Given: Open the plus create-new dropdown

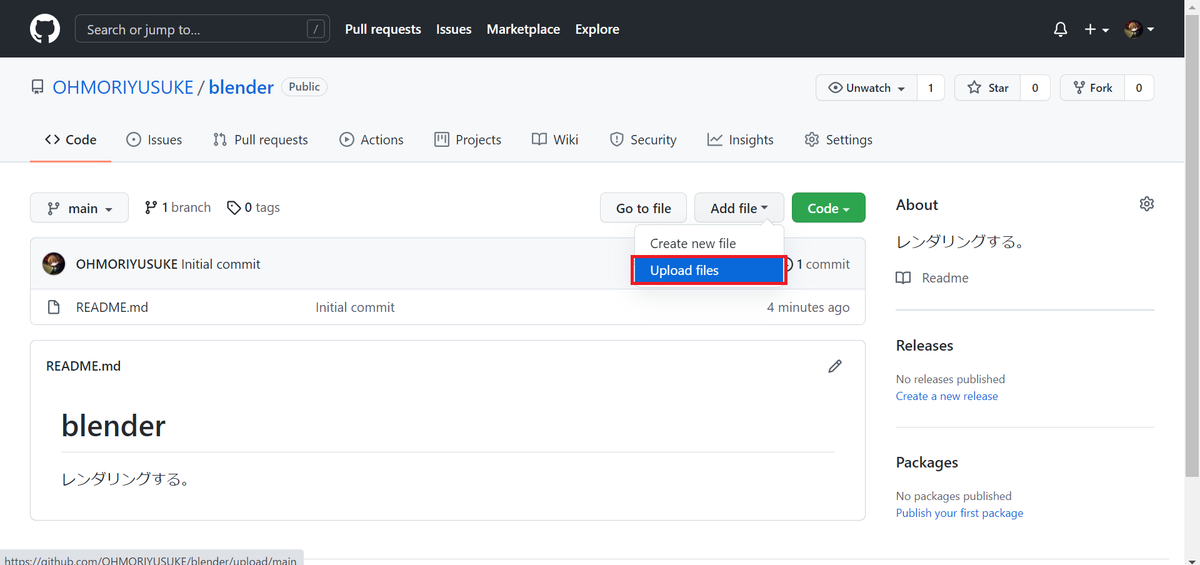Looking at the screenshot, I should pyautogui.click(x=1097, y=30).
